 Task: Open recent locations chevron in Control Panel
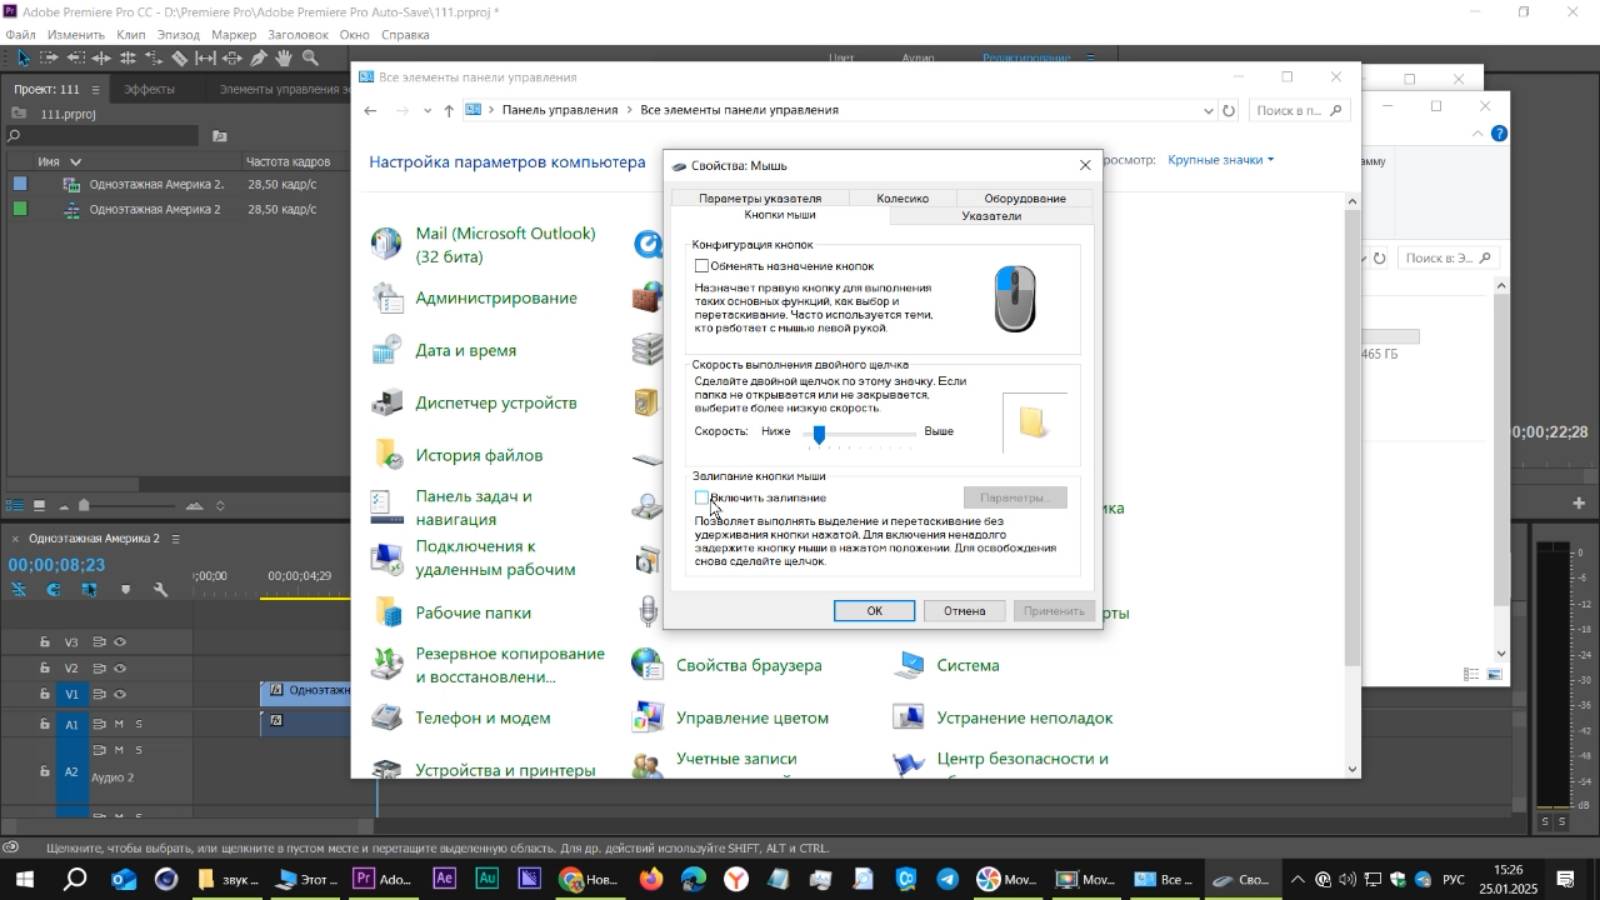tap(427, 111)
